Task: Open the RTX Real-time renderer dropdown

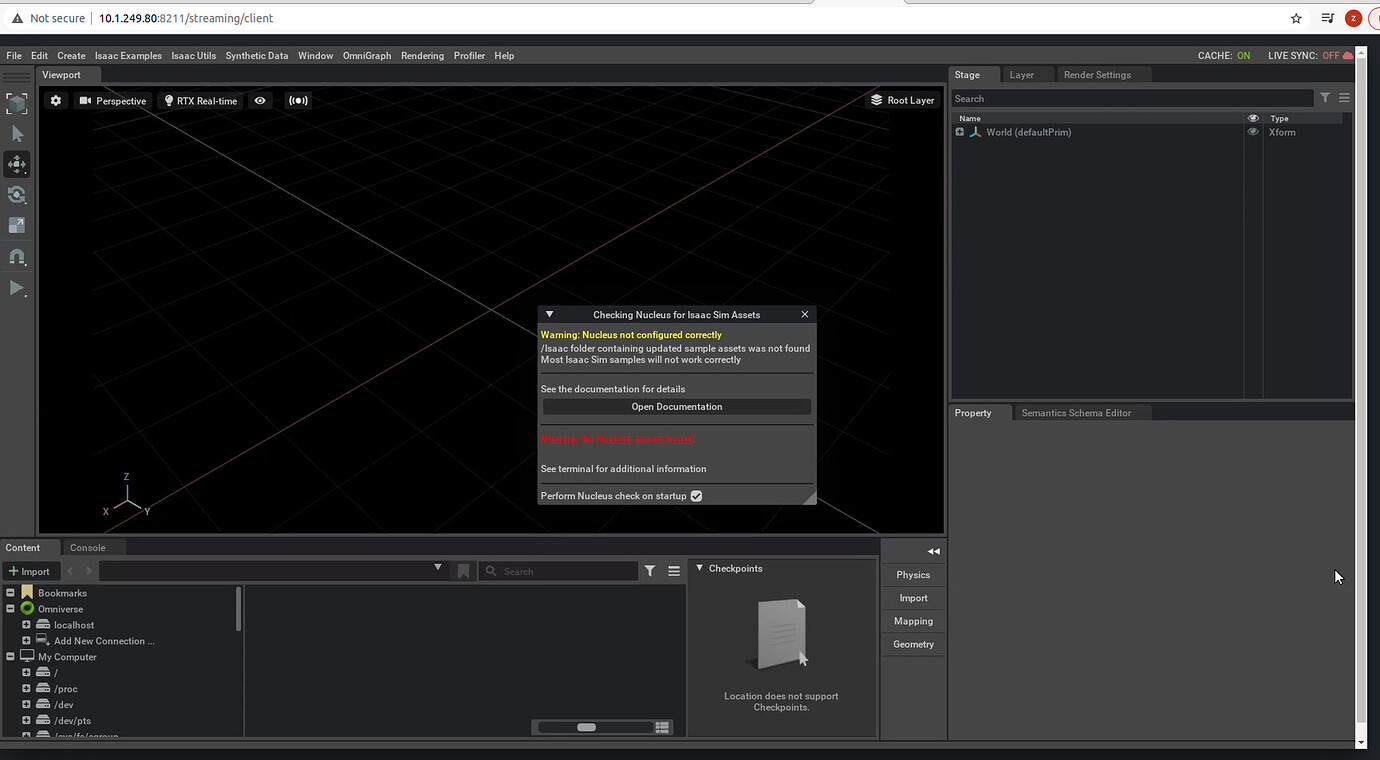Action: 201,101
